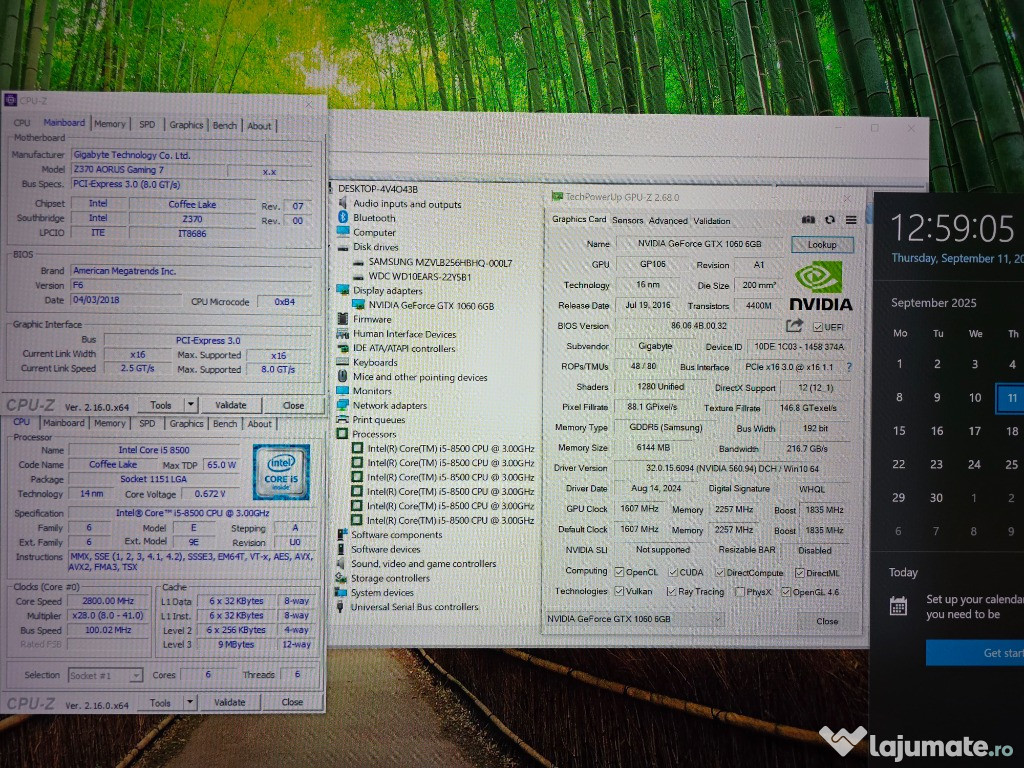Select NVIDIA GeForce GTX 1060 6GB in Device Manager

tap(431, 305)
